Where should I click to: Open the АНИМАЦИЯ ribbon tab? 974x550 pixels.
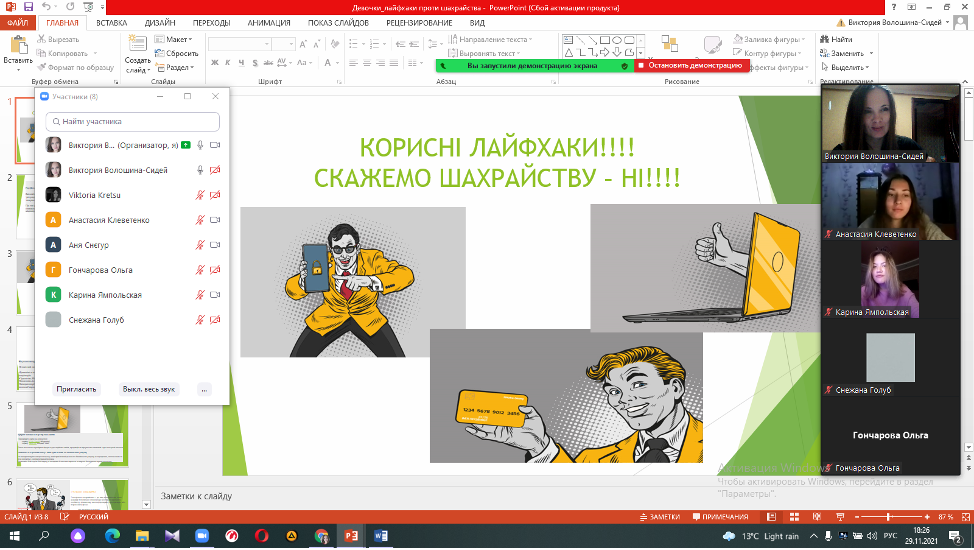269,21
